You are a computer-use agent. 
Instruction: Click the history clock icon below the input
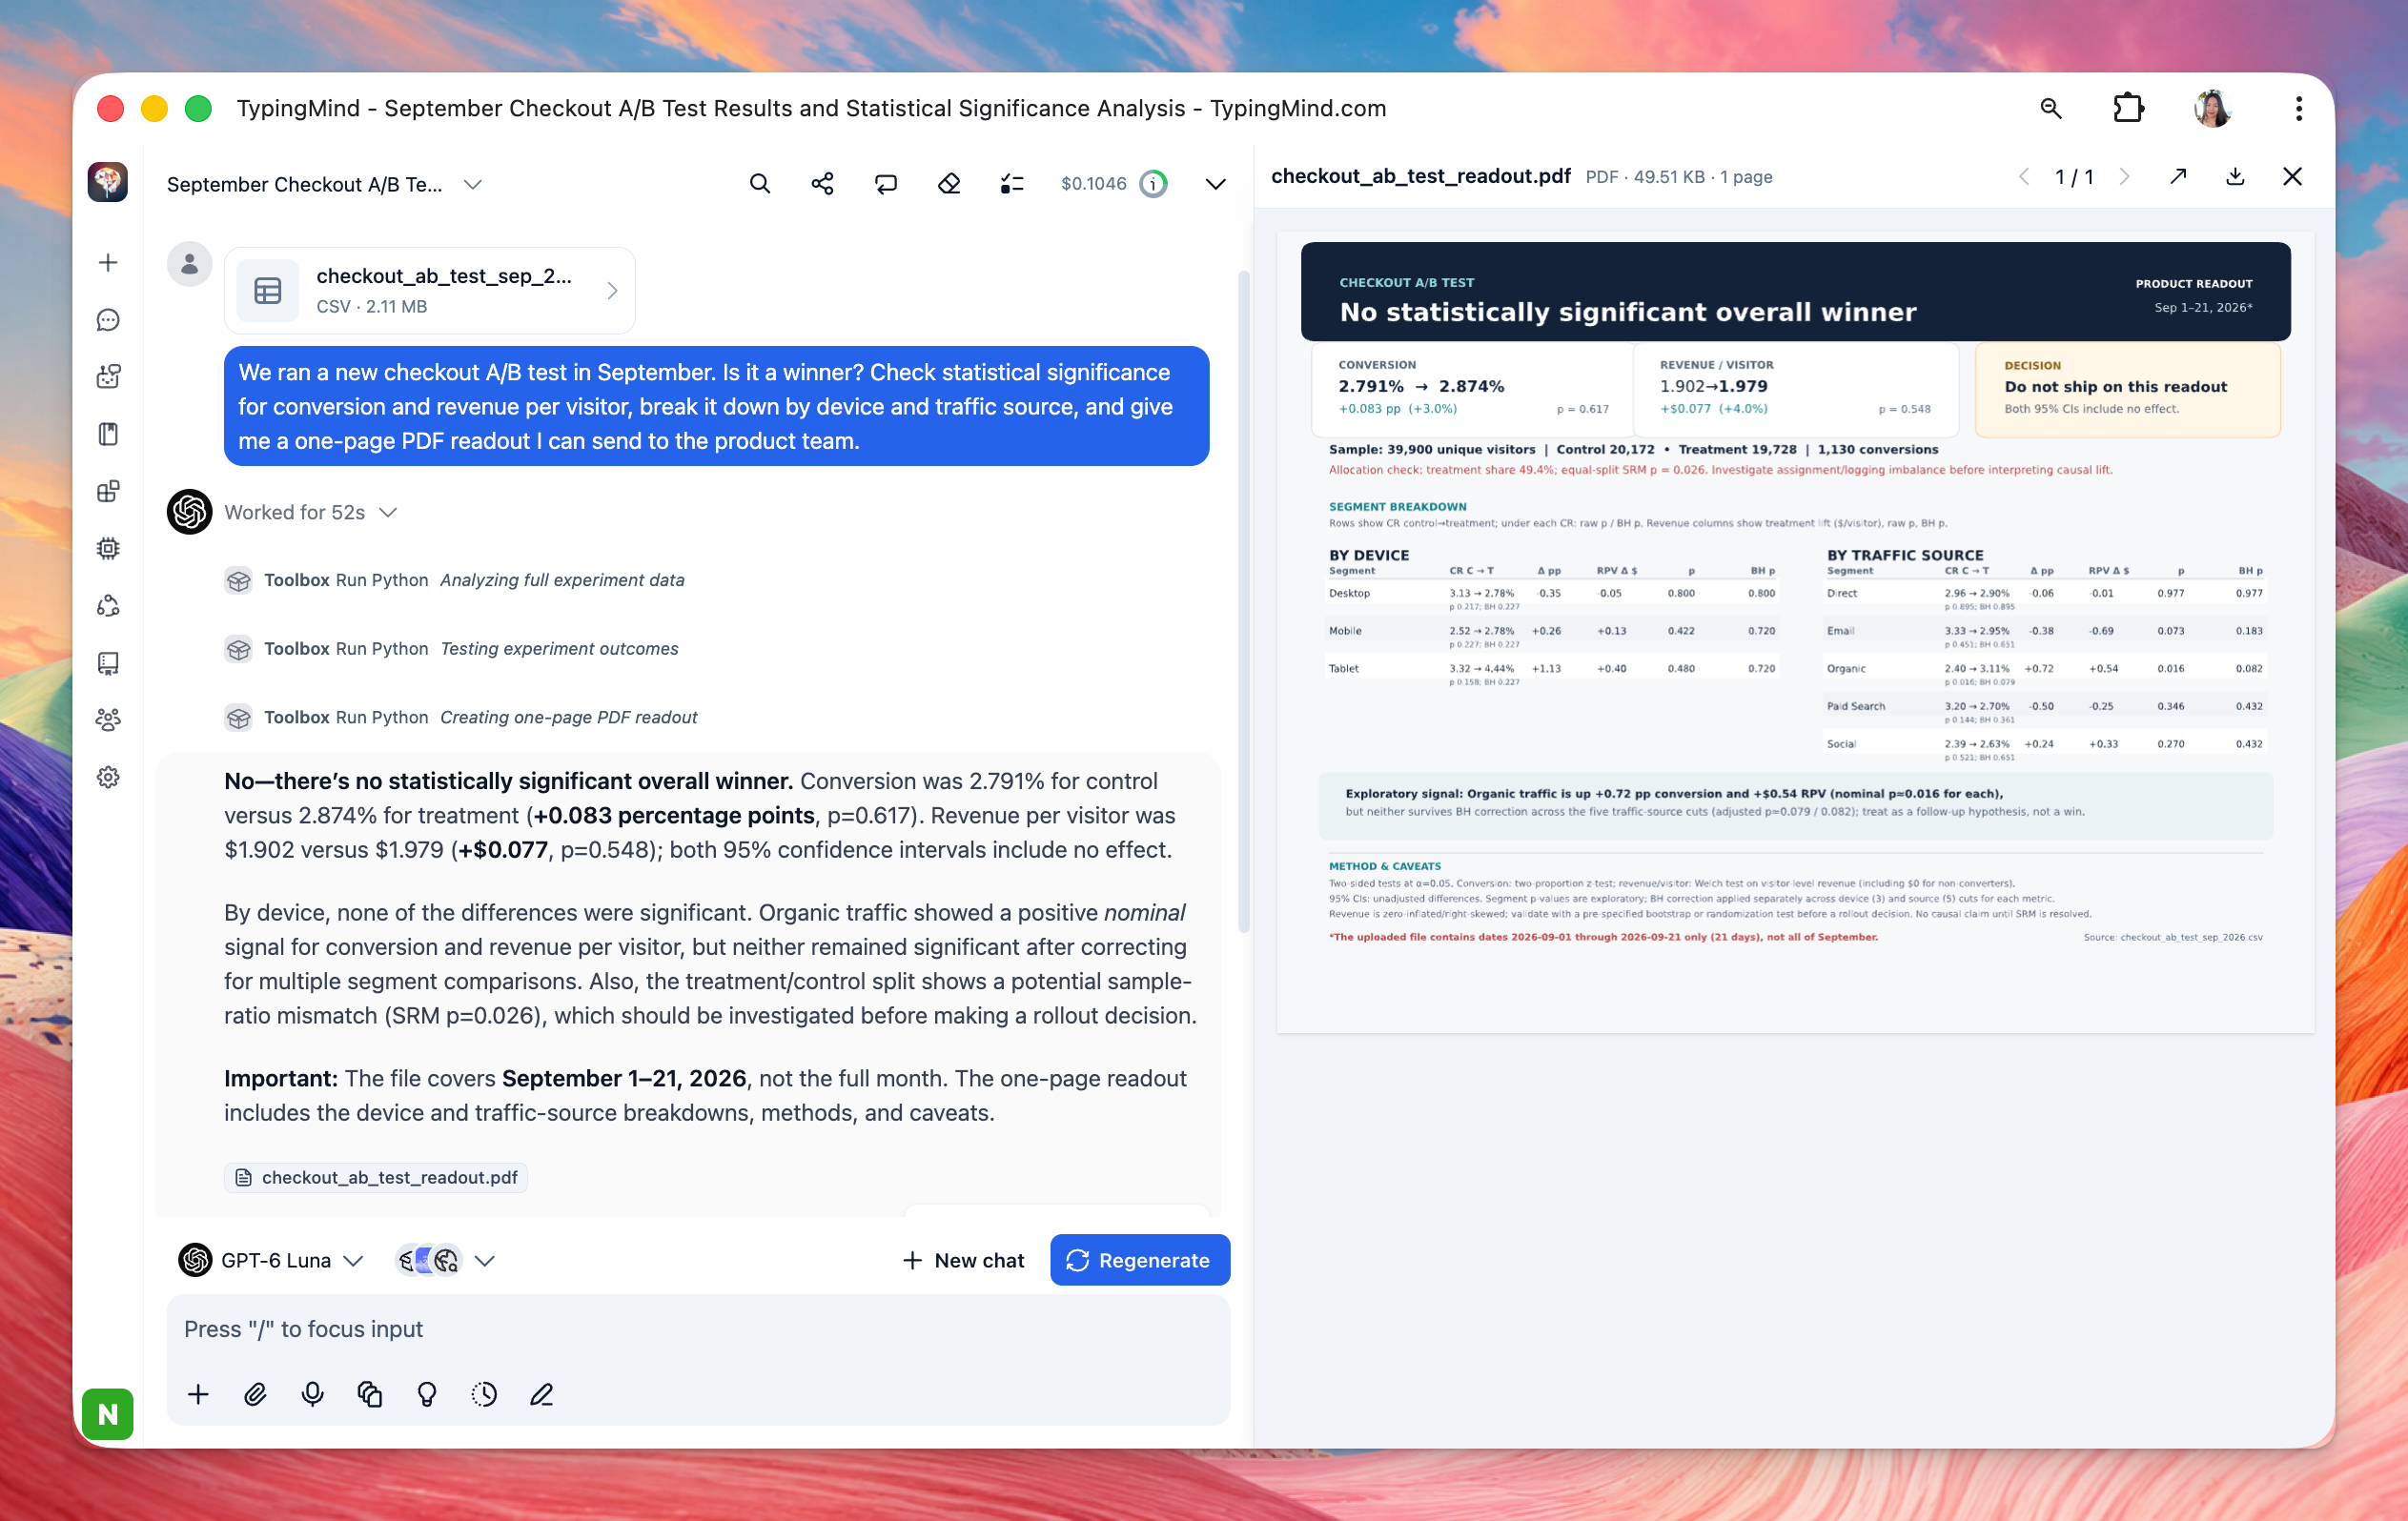[484, 1394]
